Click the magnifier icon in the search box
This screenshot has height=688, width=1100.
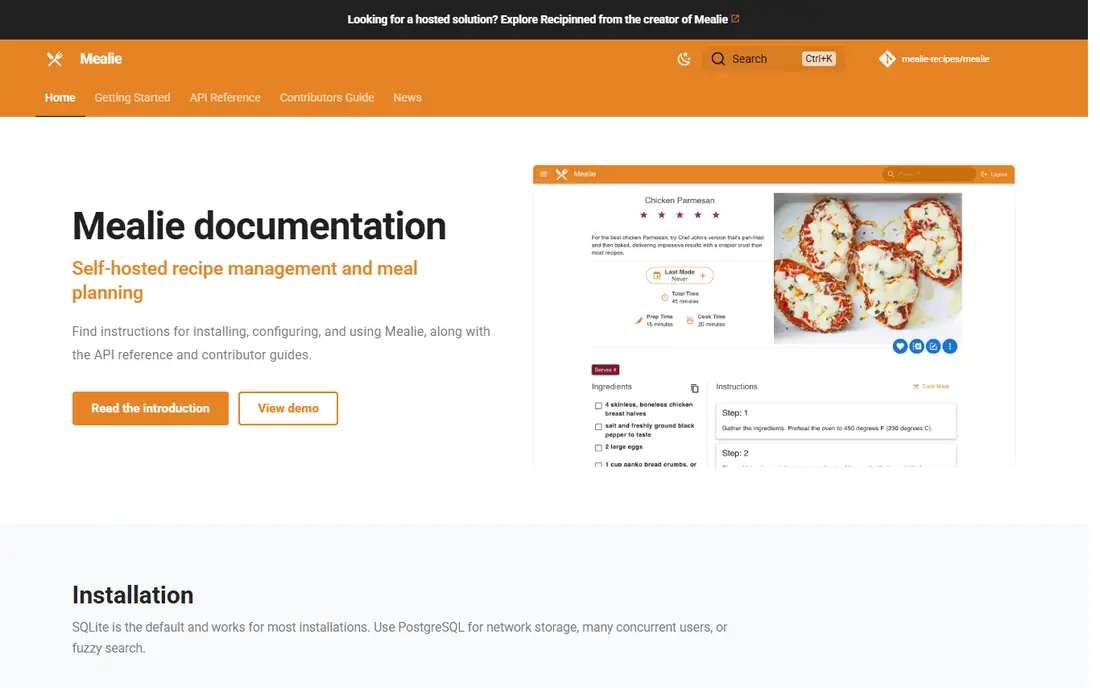718,59
